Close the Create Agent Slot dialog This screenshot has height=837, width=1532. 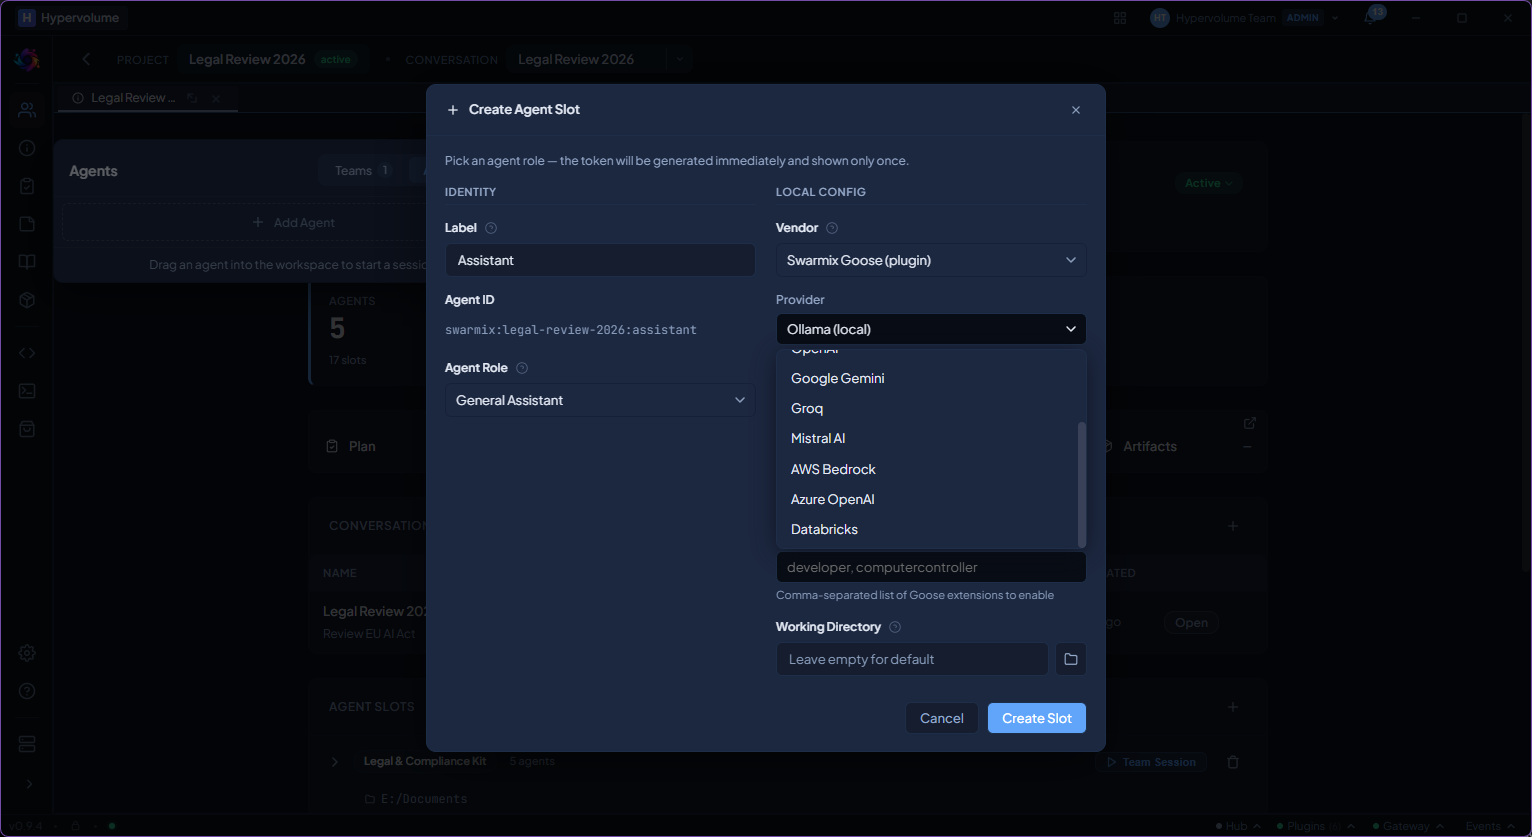click(x=1076, y=110)
